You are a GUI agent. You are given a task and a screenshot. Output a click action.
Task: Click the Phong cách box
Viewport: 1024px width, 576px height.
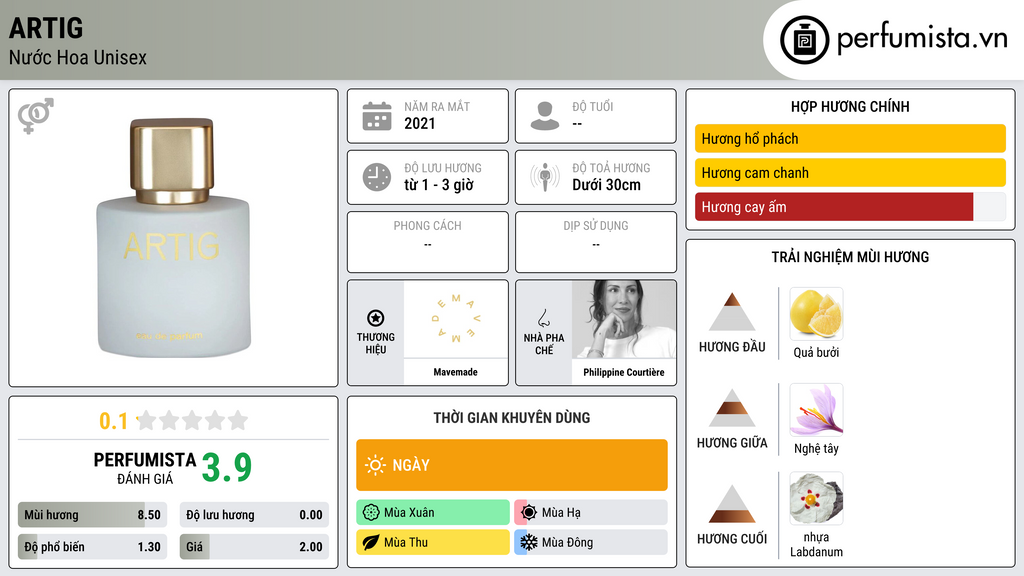428,242
